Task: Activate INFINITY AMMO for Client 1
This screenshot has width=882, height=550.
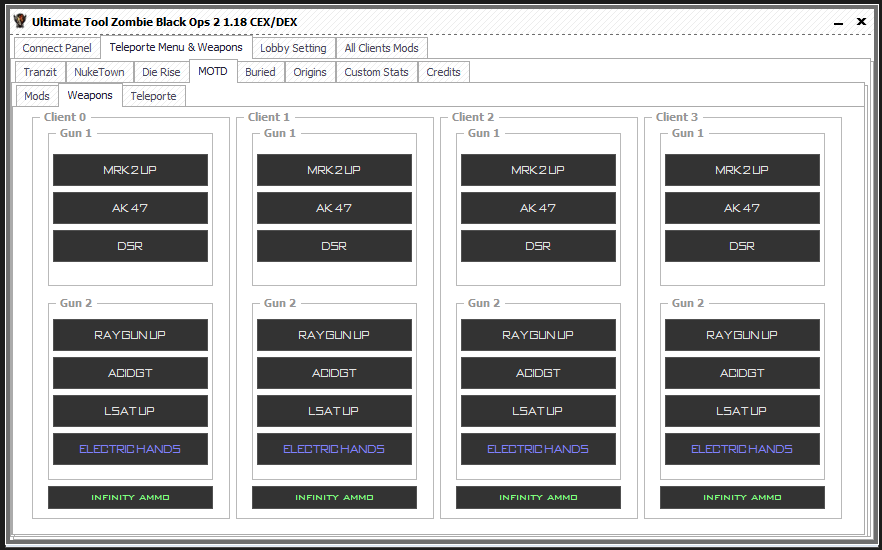Action: (x=334, y=497)
